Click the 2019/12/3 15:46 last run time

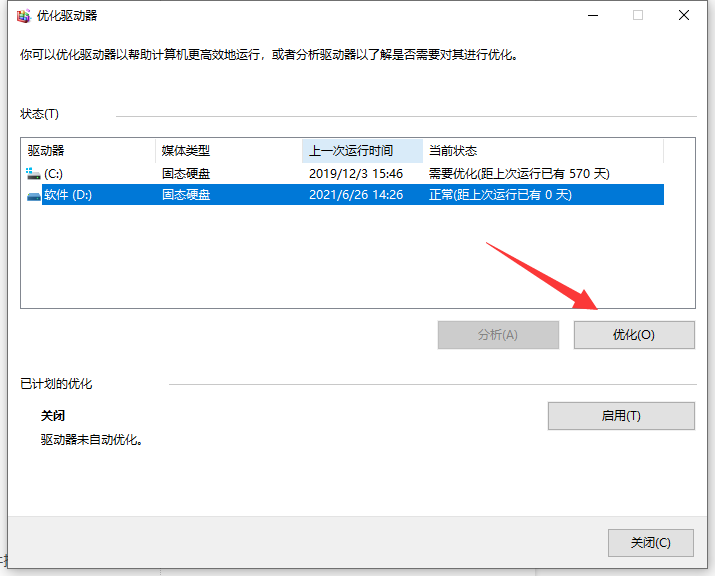click(356, 174)
